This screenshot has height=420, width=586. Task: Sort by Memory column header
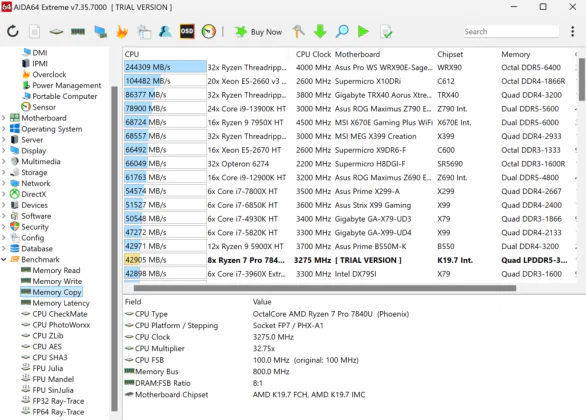pyautogui.click(x=516, y=54)
